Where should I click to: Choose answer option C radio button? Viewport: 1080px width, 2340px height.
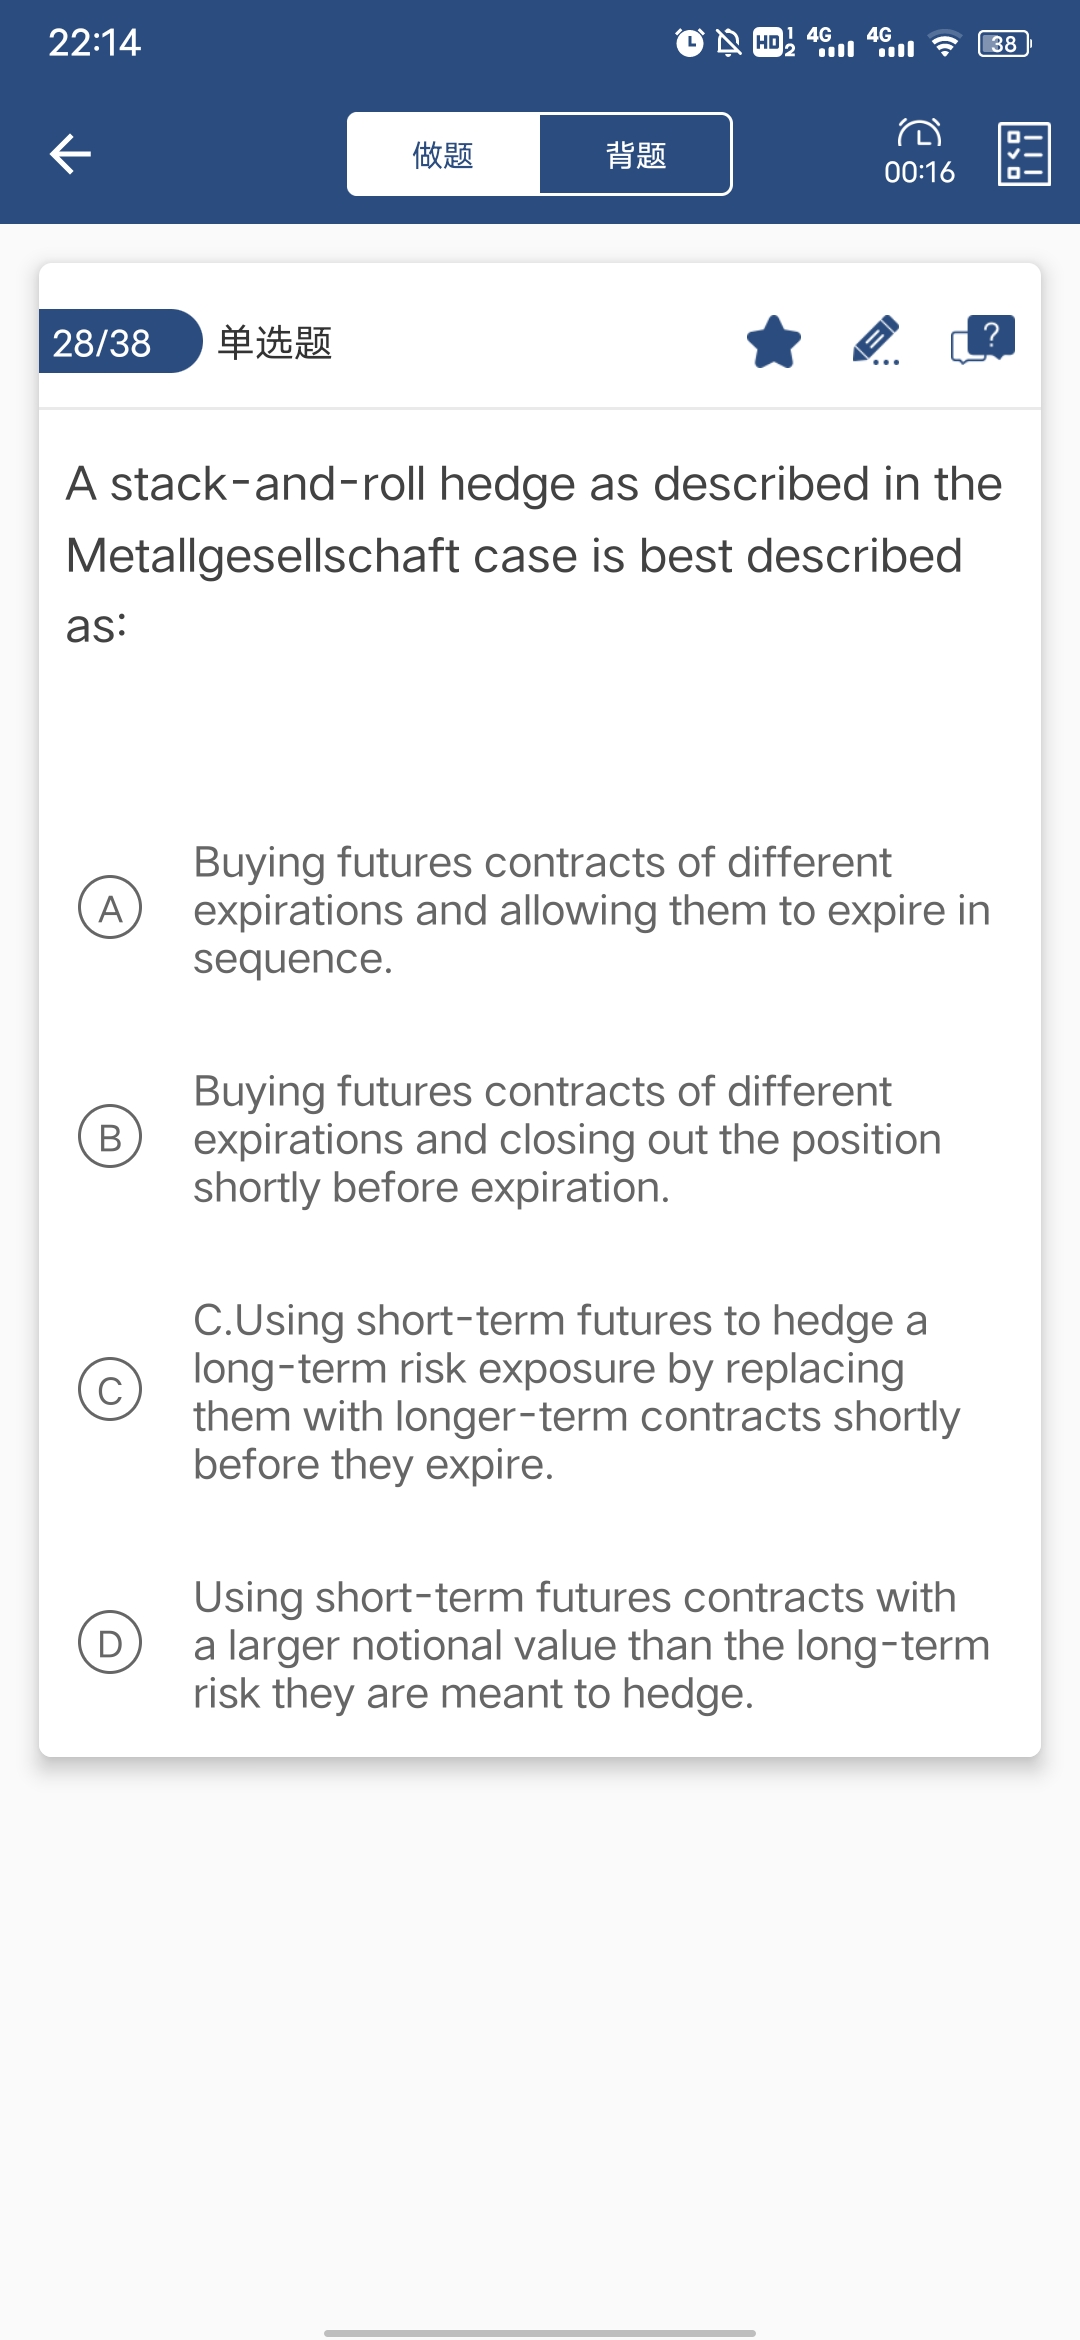point(110,1390)
